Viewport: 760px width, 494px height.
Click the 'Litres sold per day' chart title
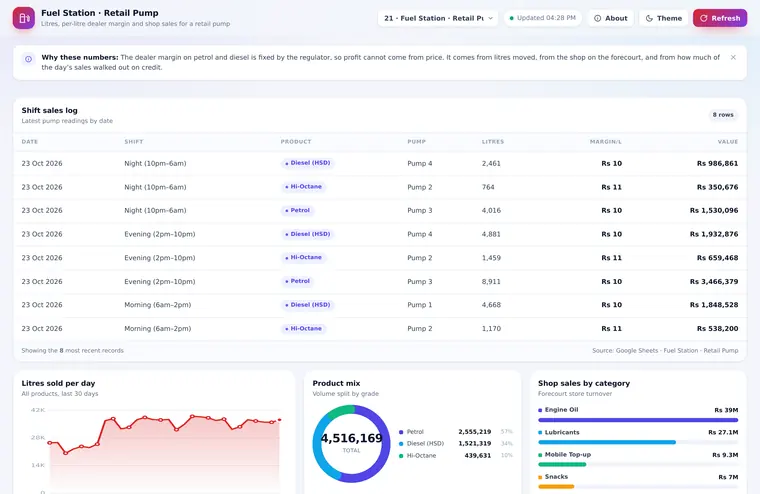coord(58,383)
